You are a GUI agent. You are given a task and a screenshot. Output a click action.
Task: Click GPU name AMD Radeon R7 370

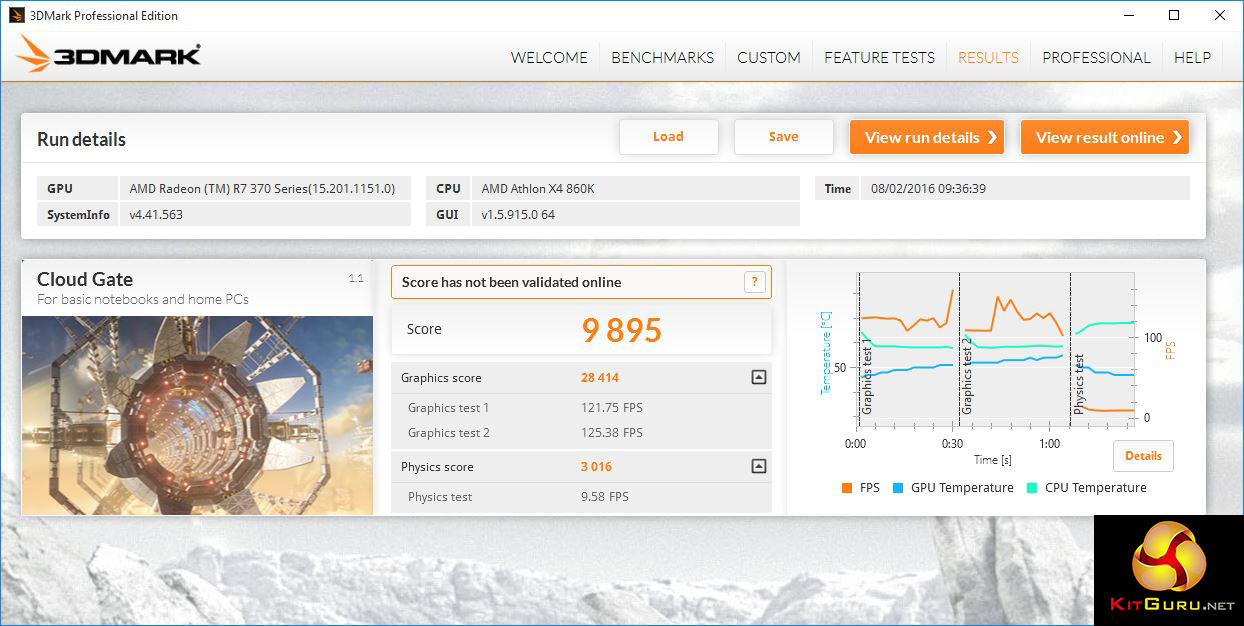tap(262, 188)
